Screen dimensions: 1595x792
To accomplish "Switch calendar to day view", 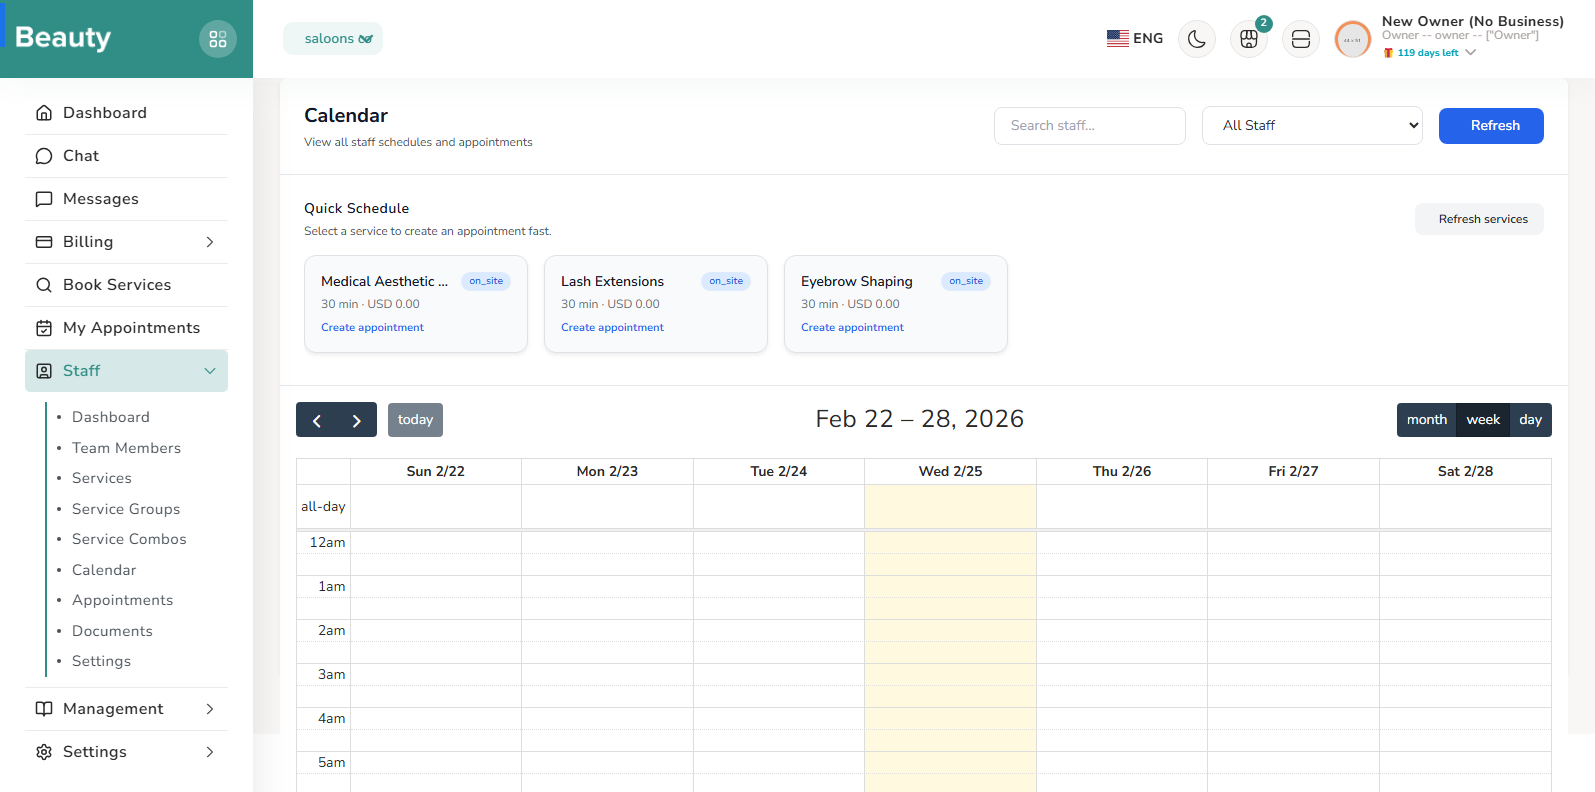I will [1530, 420].
